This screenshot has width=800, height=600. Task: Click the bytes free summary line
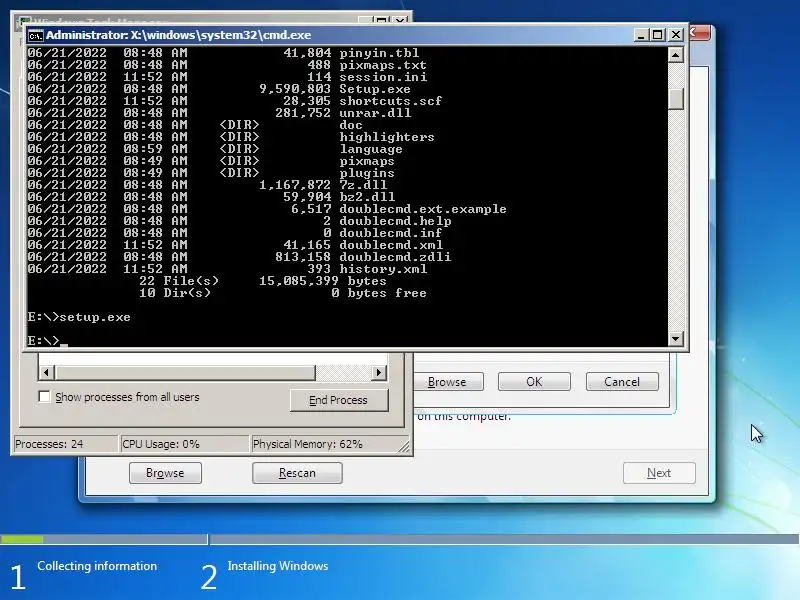[283, 293]
